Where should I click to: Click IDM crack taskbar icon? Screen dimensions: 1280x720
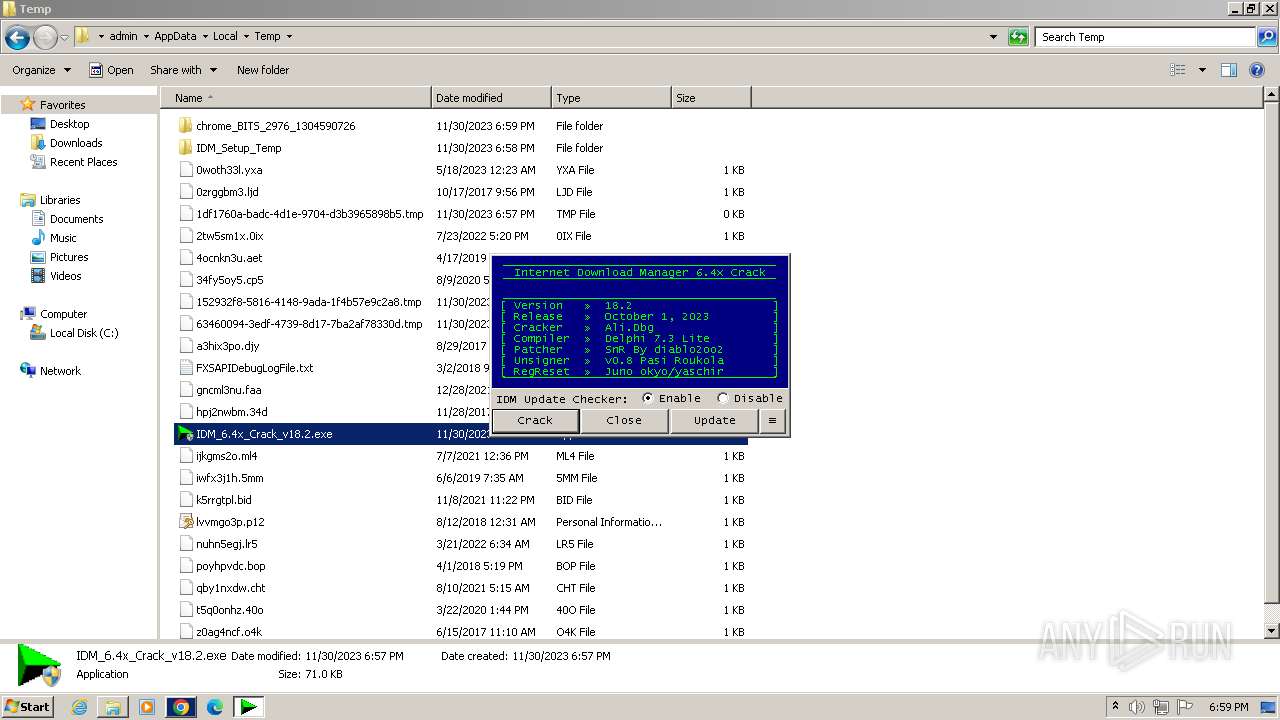coord(248,707)
